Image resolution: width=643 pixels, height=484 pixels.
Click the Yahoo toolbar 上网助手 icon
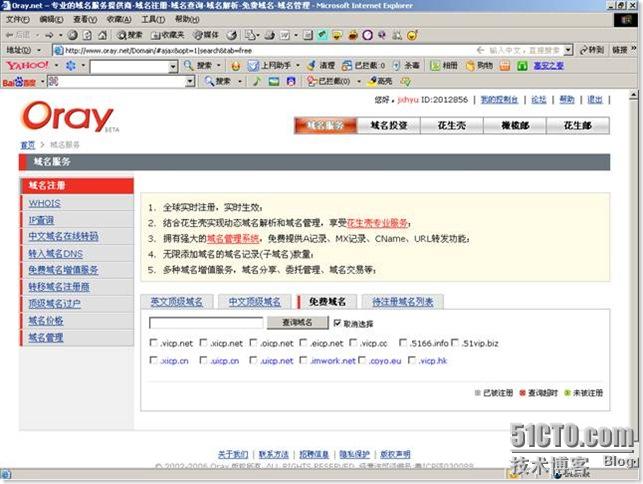(x=253, y=65)
